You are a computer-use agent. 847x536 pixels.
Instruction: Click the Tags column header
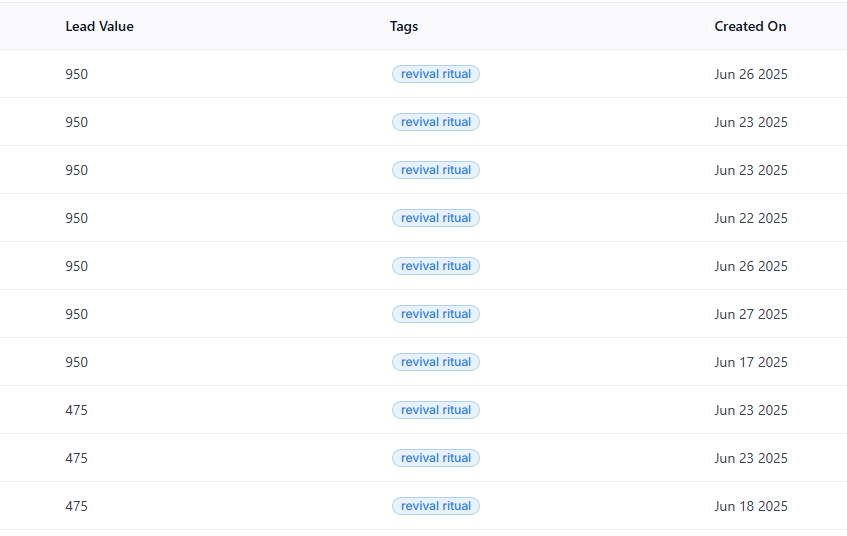pyautogui.click(x=404, y=26)
